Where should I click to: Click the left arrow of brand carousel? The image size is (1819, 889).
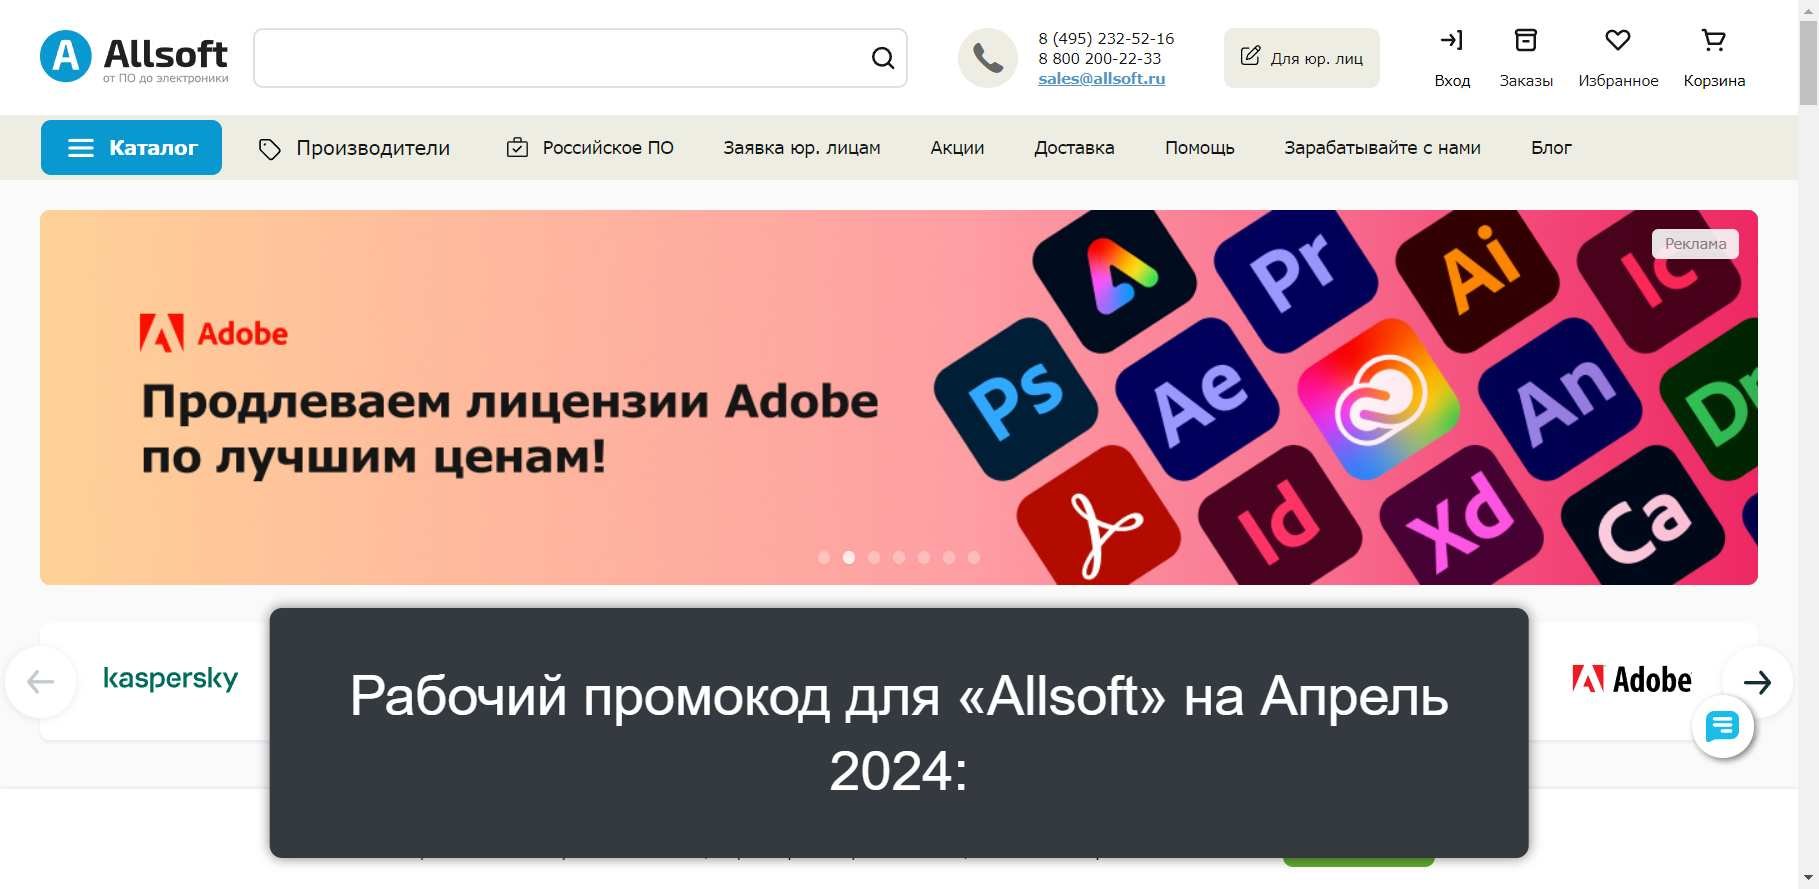tap(41, 682)
